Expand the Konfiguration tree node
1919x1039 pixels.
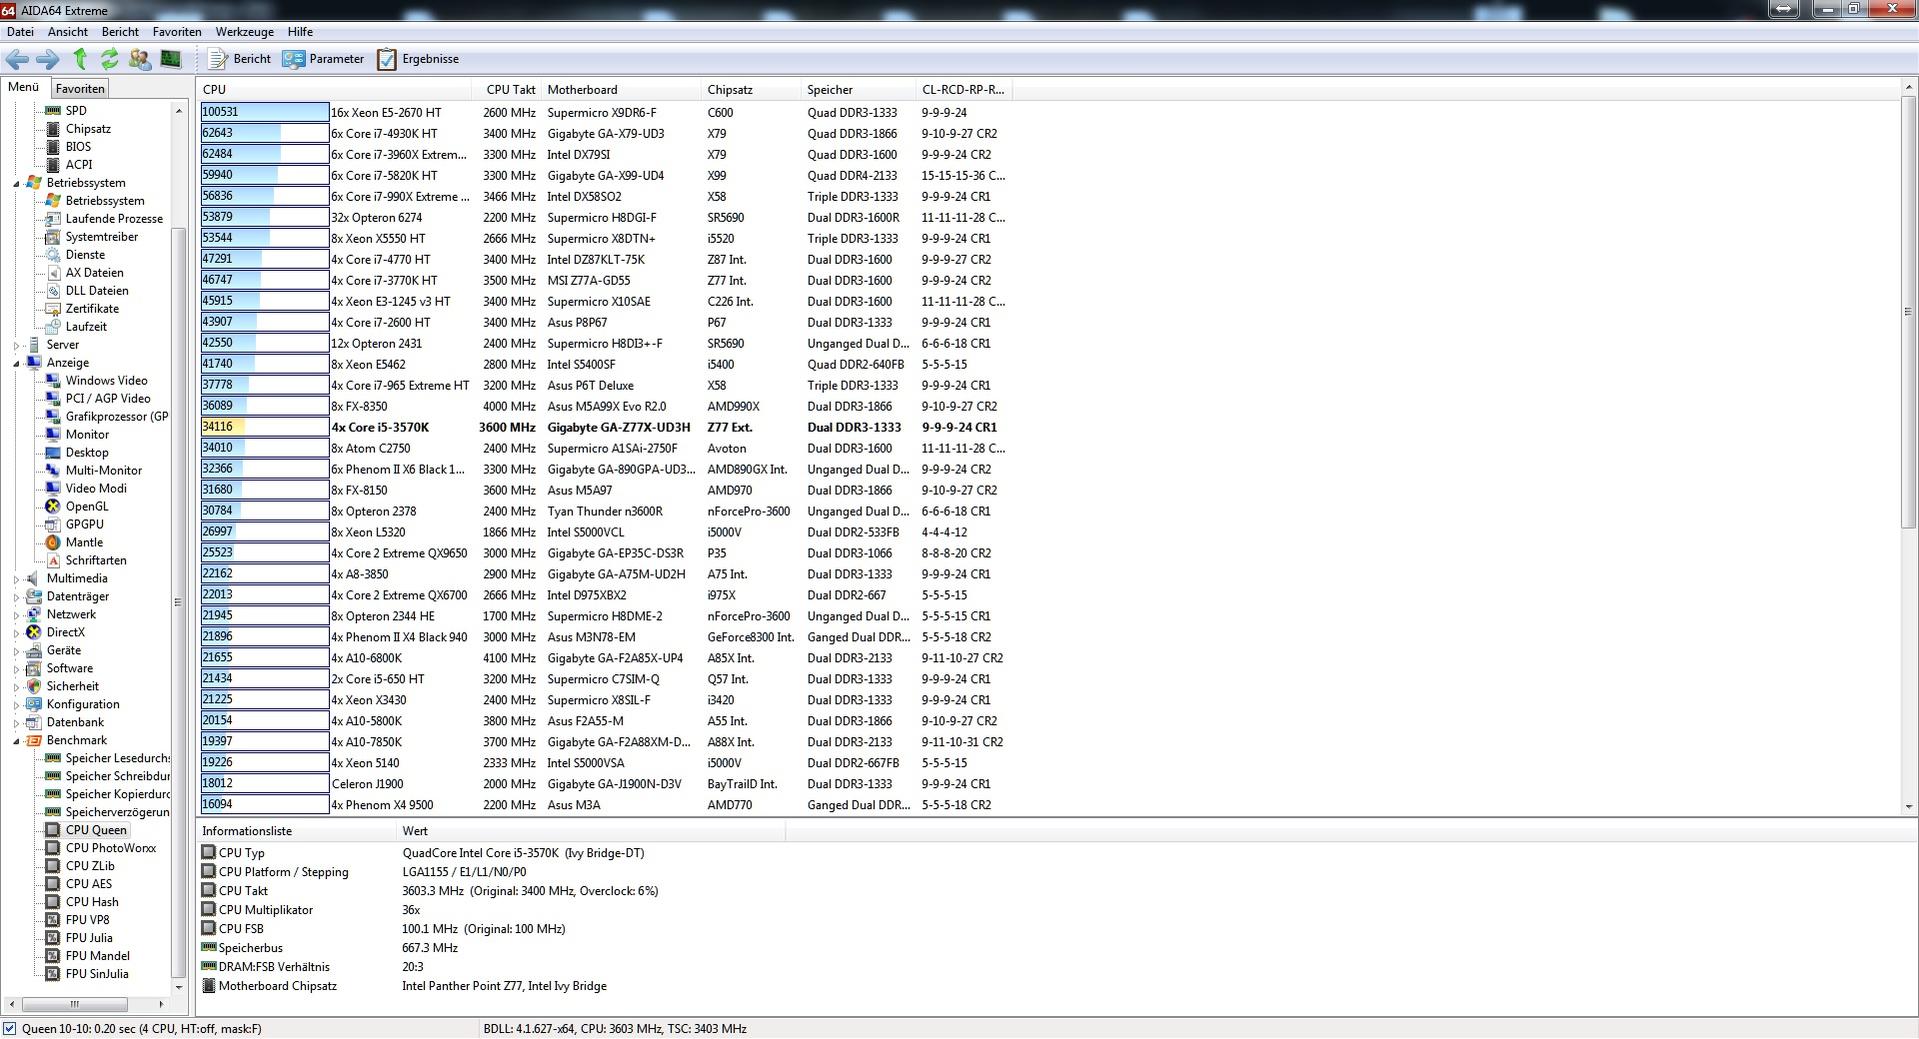pos(17,705)
